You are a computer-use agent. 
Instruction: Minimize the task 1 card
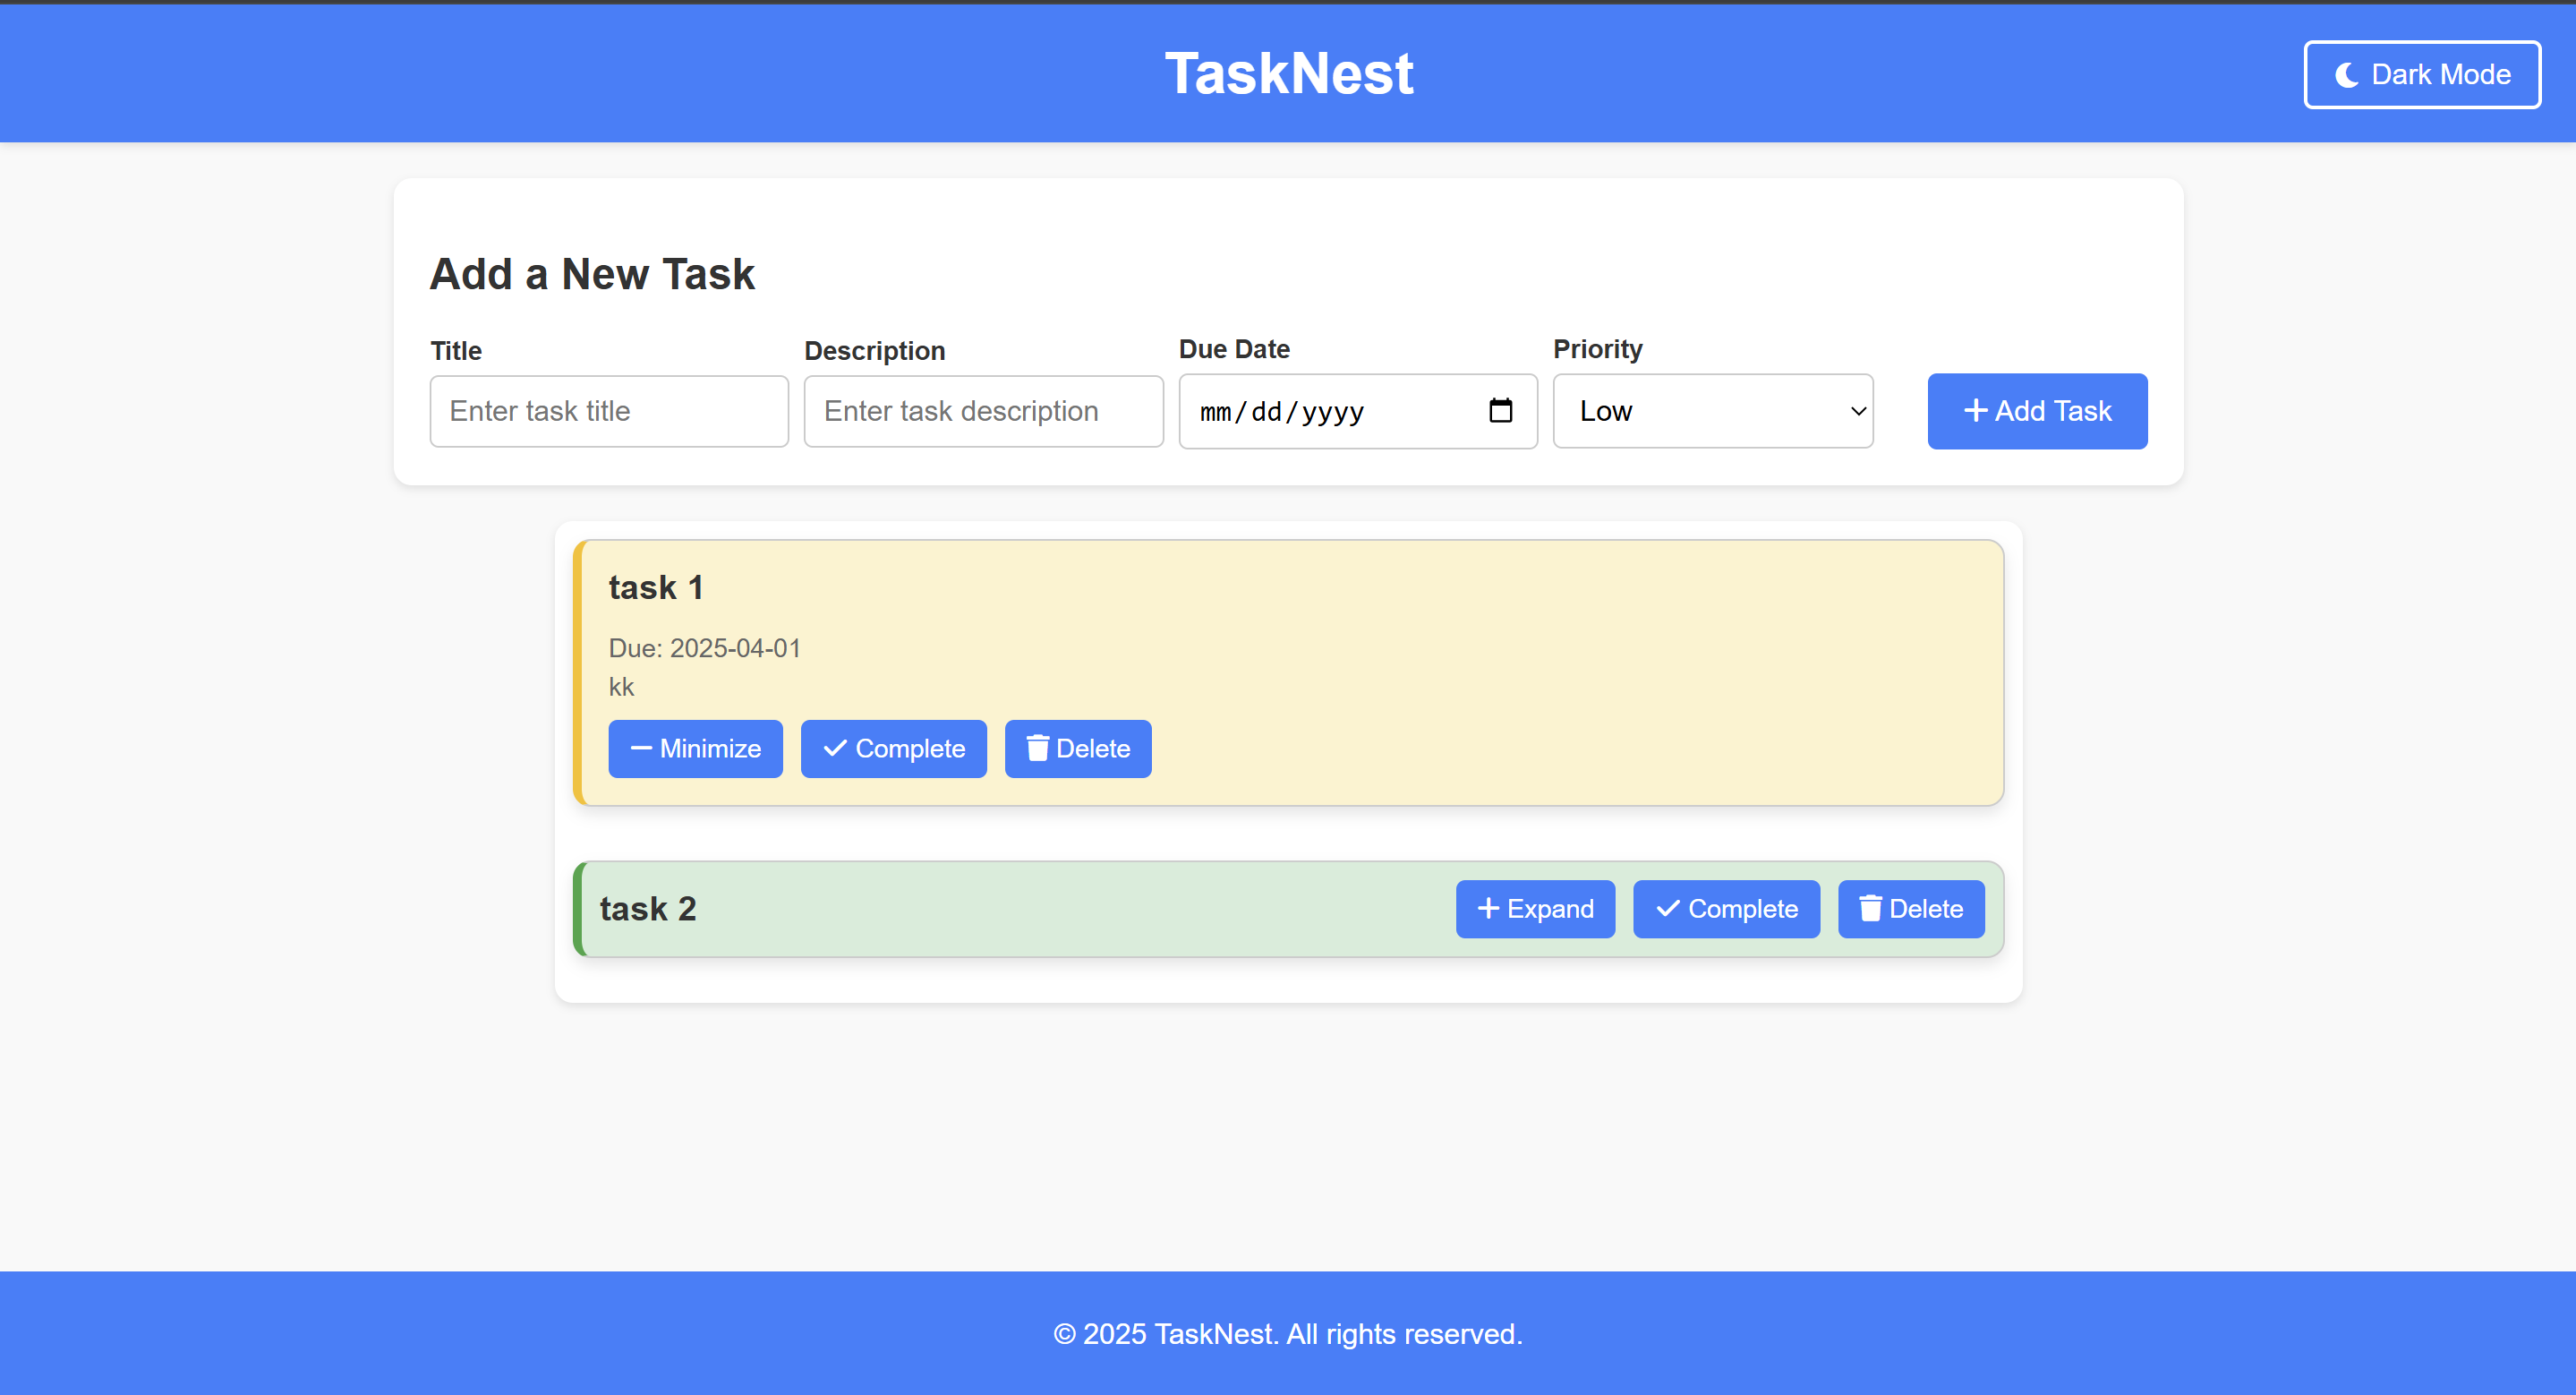point(695,749)
